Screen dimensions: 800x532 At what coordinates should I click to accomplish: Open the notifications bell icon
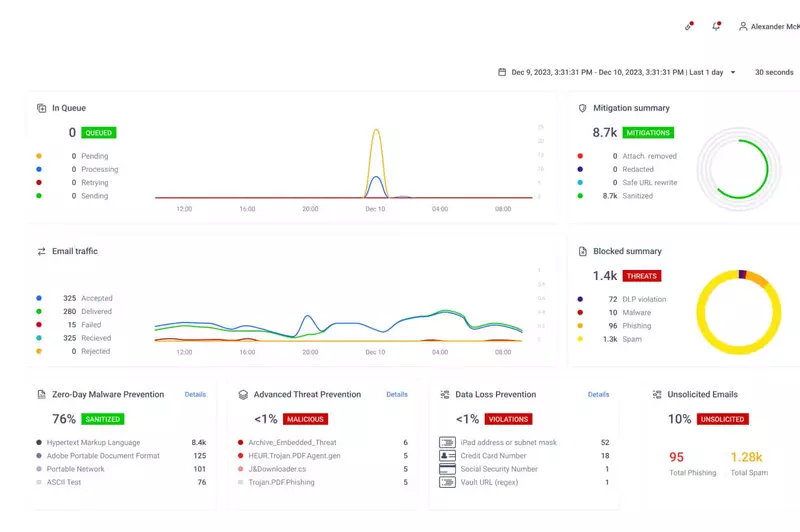coord(716,26)
